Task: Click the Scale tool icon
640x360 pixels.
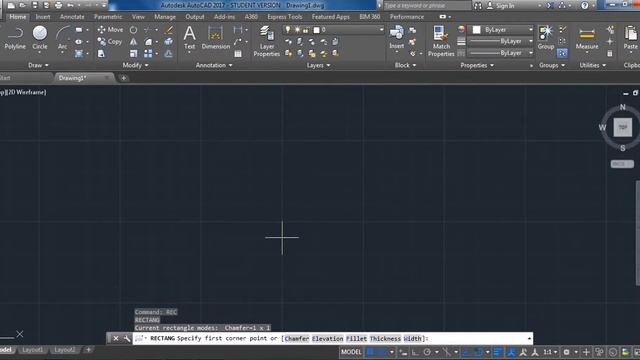Action: click(x=133, y=53)
